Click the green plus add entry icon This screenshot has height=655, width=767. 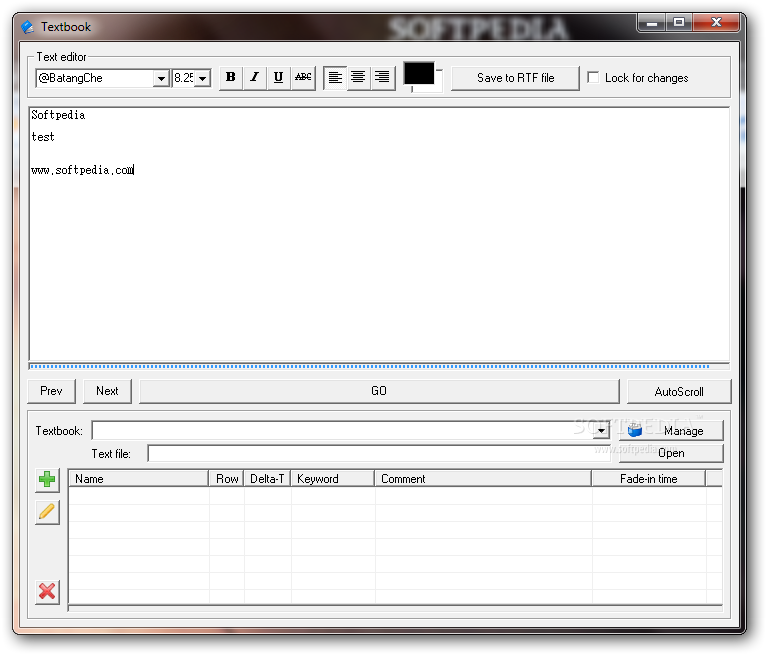click(47, 479)
